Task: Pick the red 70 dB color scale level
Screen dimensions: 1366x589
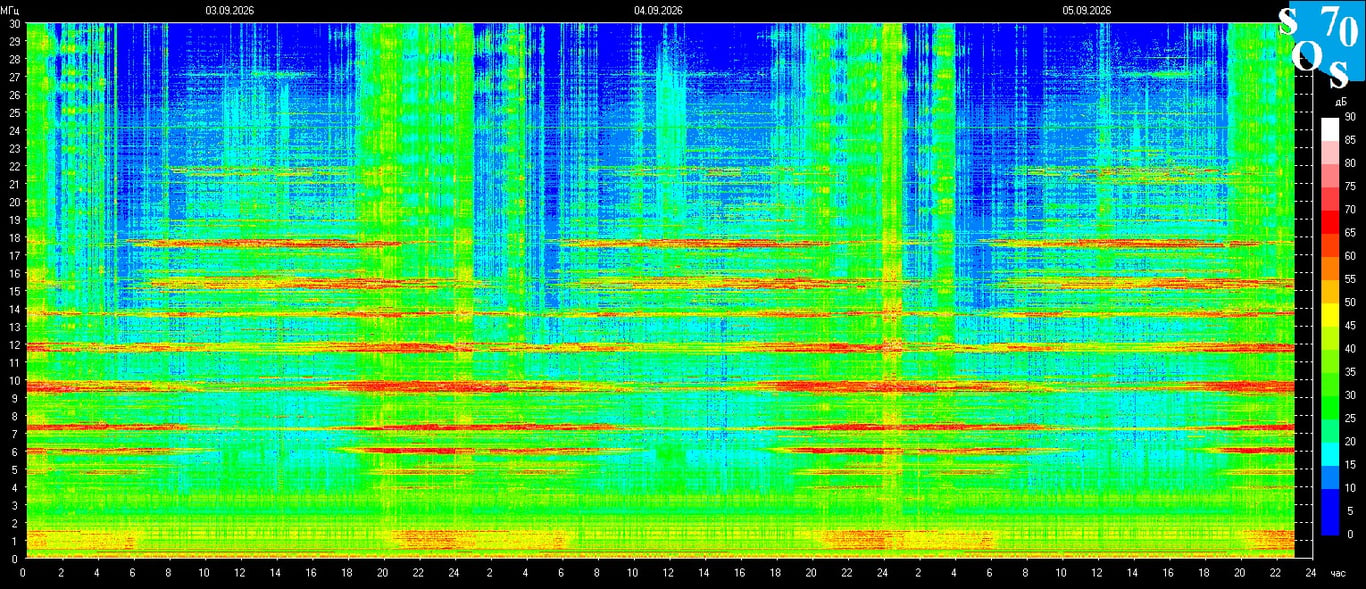Action: tap(1329, 221)
